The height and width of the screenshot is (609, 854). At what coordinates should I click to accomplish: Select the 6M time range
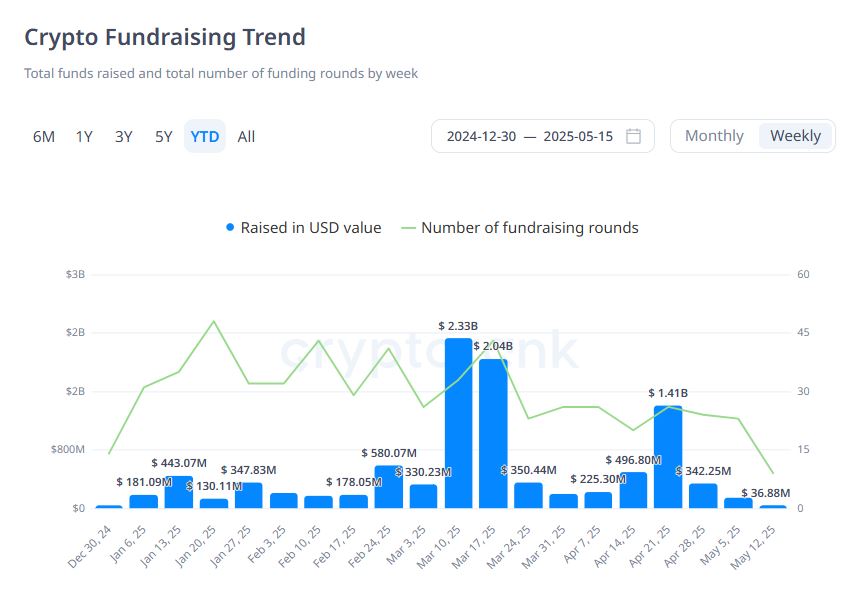point(44,137)
